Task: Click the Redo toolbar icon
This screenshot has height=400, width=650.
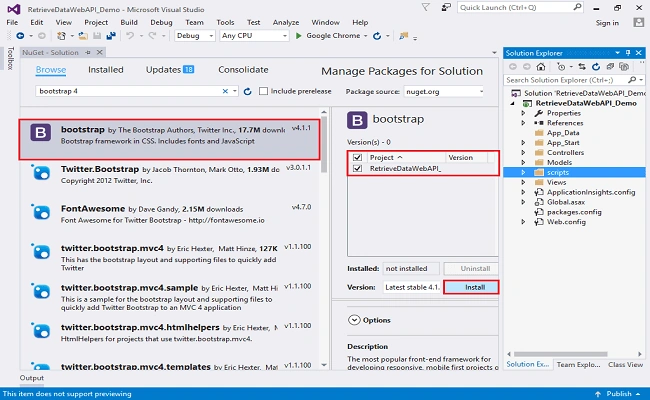Action: [153, 36]
